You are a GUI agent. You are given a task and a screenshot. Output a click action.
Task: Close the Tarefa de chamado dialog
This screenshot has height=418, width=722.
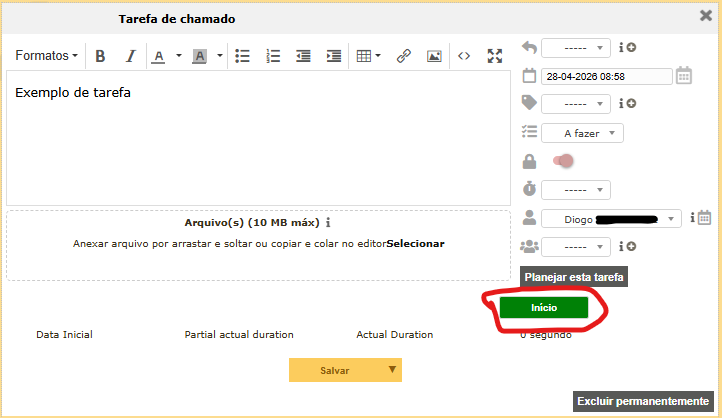(x=705, y=16)
